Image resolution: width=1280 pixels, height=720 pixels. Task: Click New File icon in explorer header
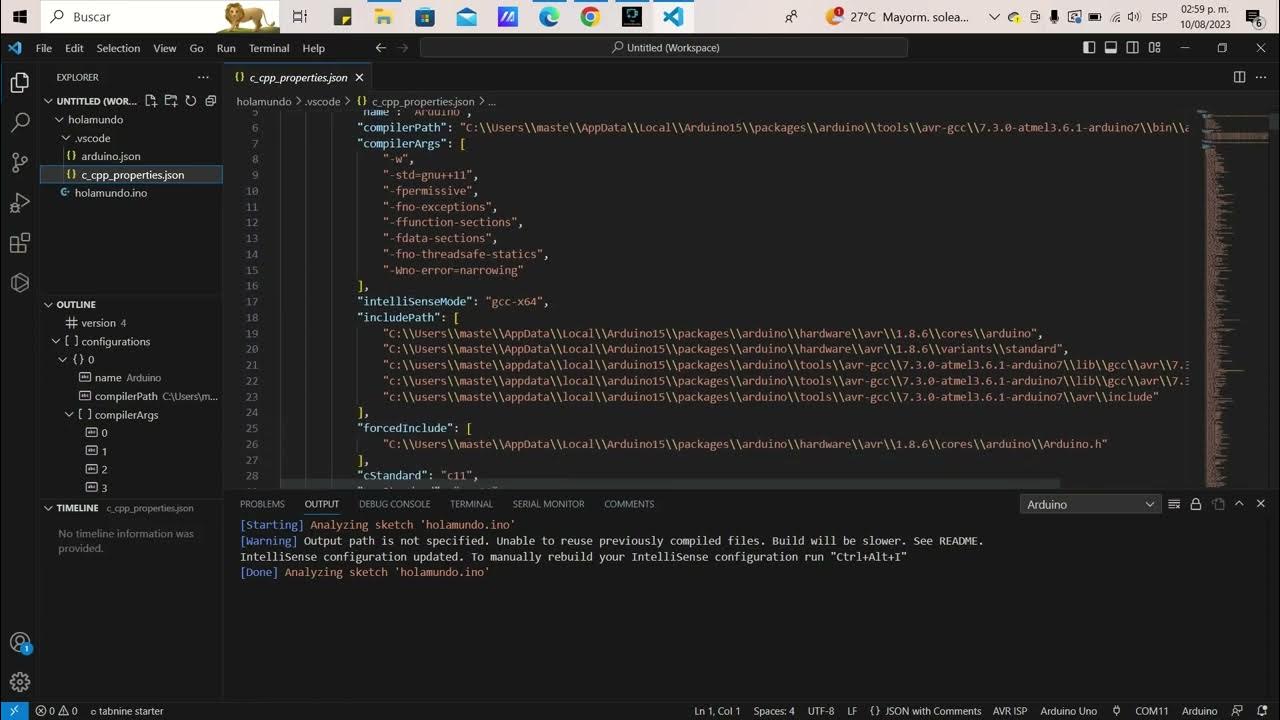pyautogui.click(x=151, y=101)
